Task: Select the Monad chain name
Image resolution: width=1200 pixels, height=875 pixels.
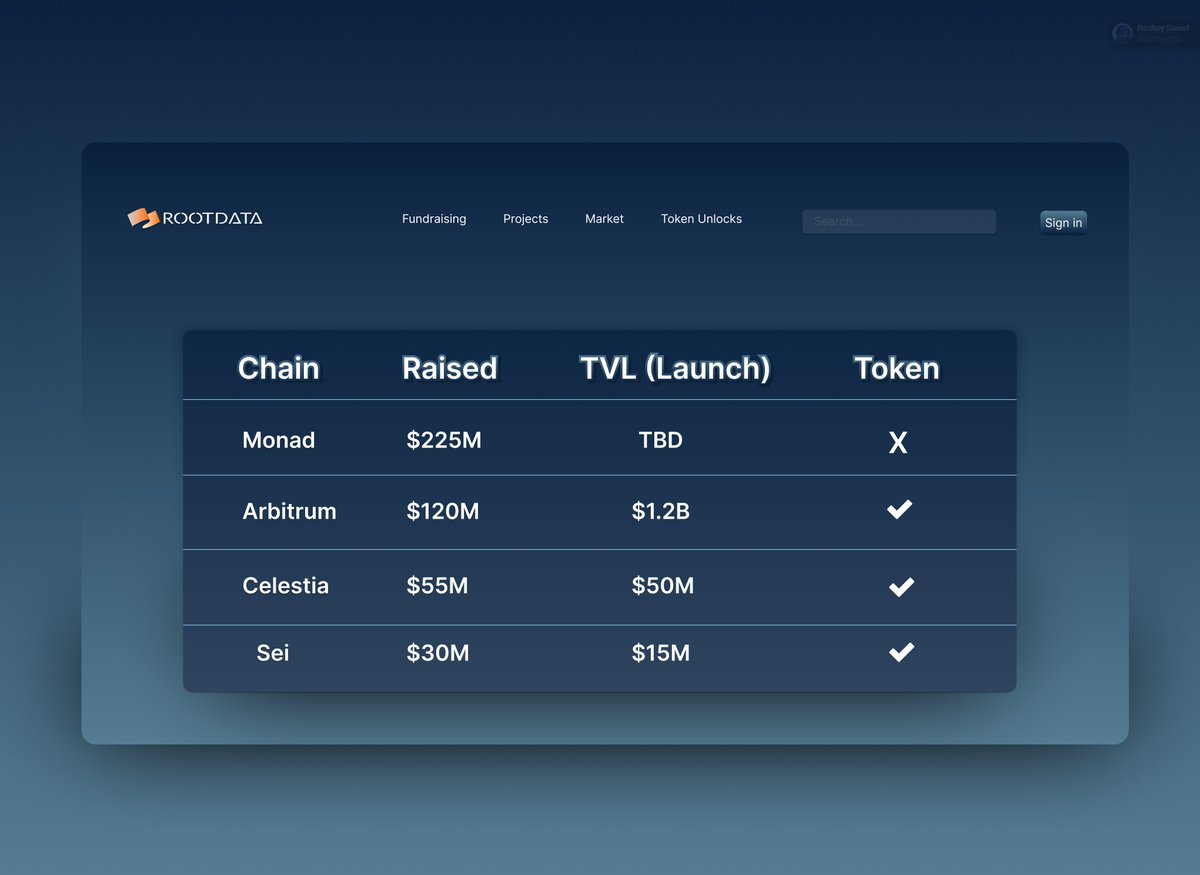Action: [279, 440]
